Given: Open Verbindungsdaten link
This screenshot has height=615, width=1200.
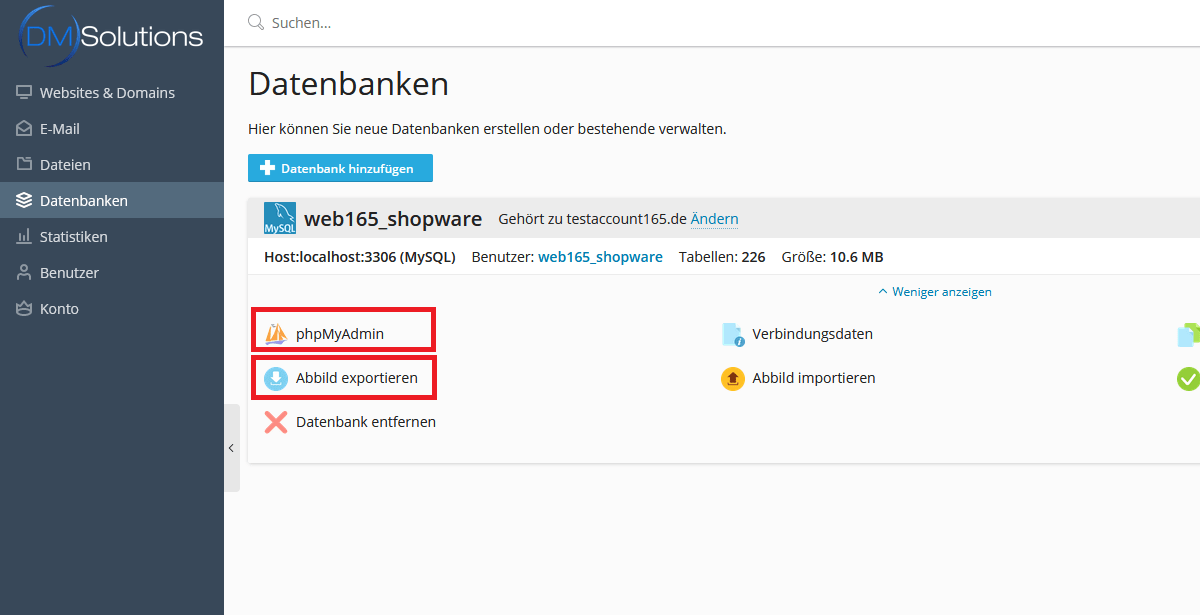Looking at the screenshot, I should point(812,334).
